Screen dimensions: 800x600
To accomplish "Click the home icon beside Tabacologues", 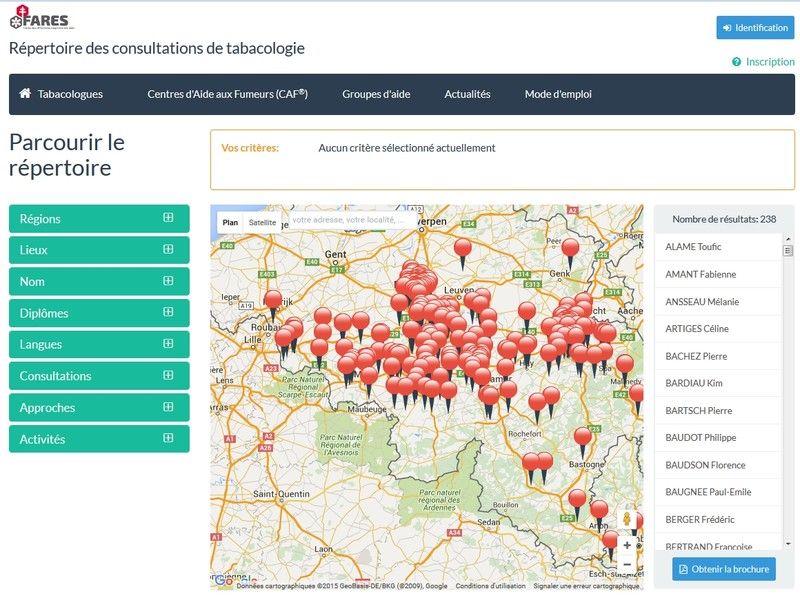I will (x=26, y=94).
